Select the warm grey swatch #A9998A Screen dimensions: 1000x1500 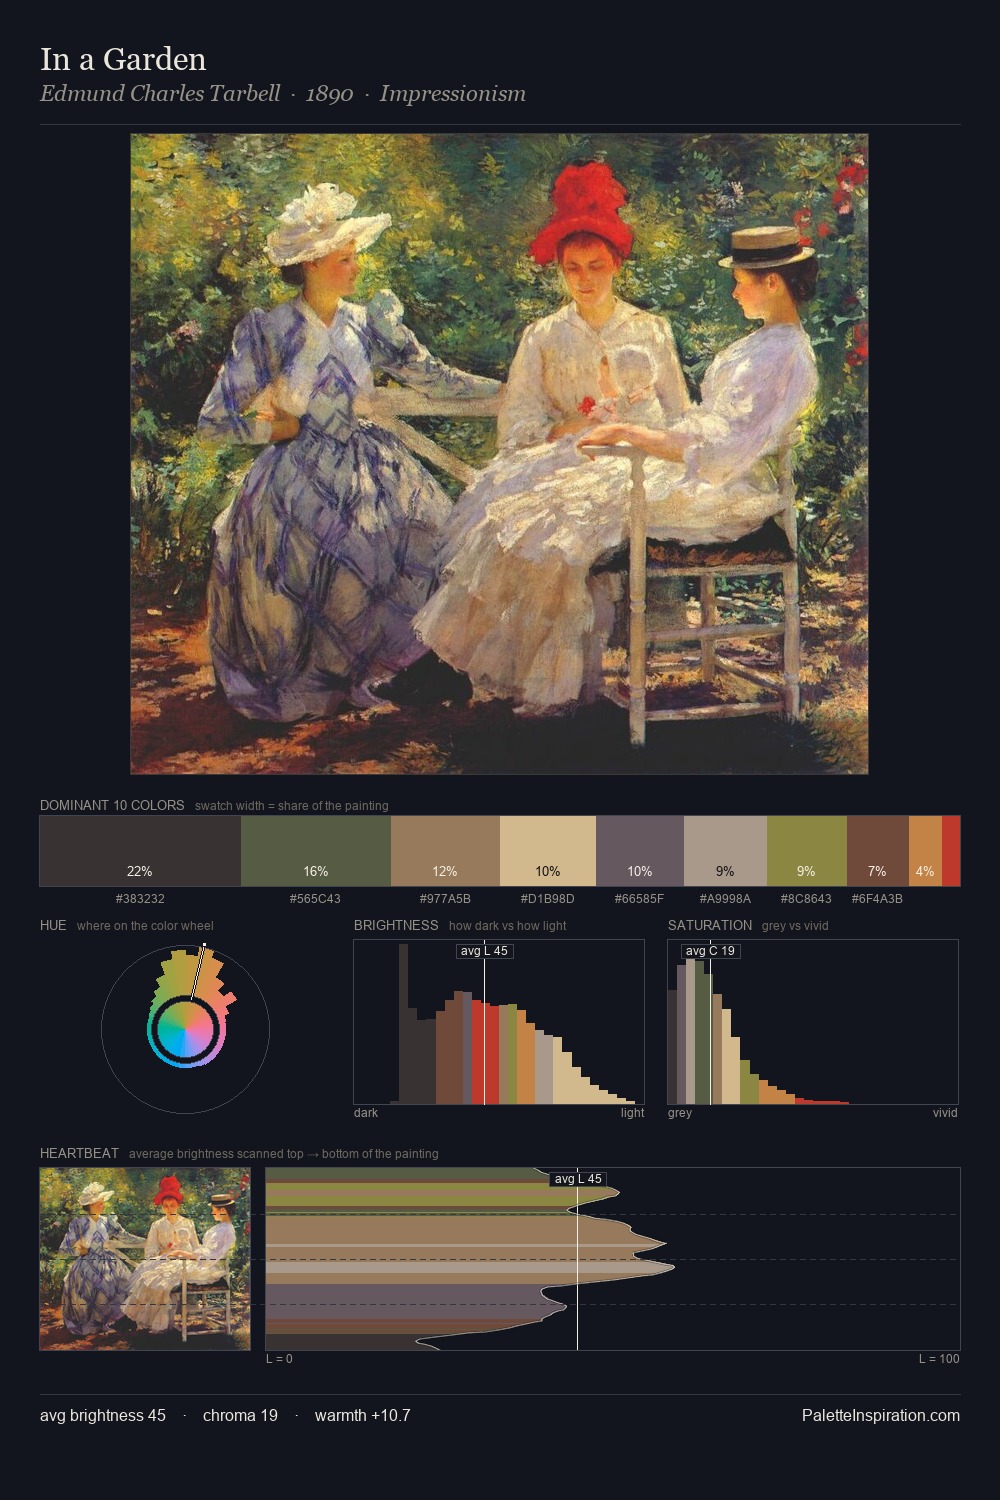[725, 851]
